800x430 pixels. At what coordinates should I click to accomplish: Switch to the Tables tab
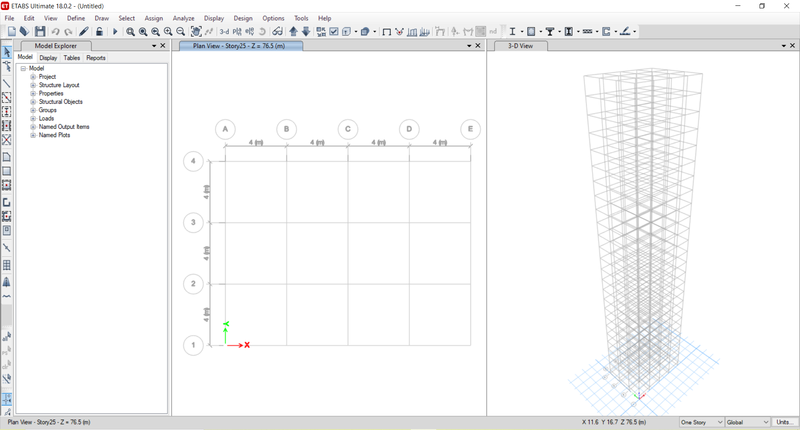click(72, 58)
